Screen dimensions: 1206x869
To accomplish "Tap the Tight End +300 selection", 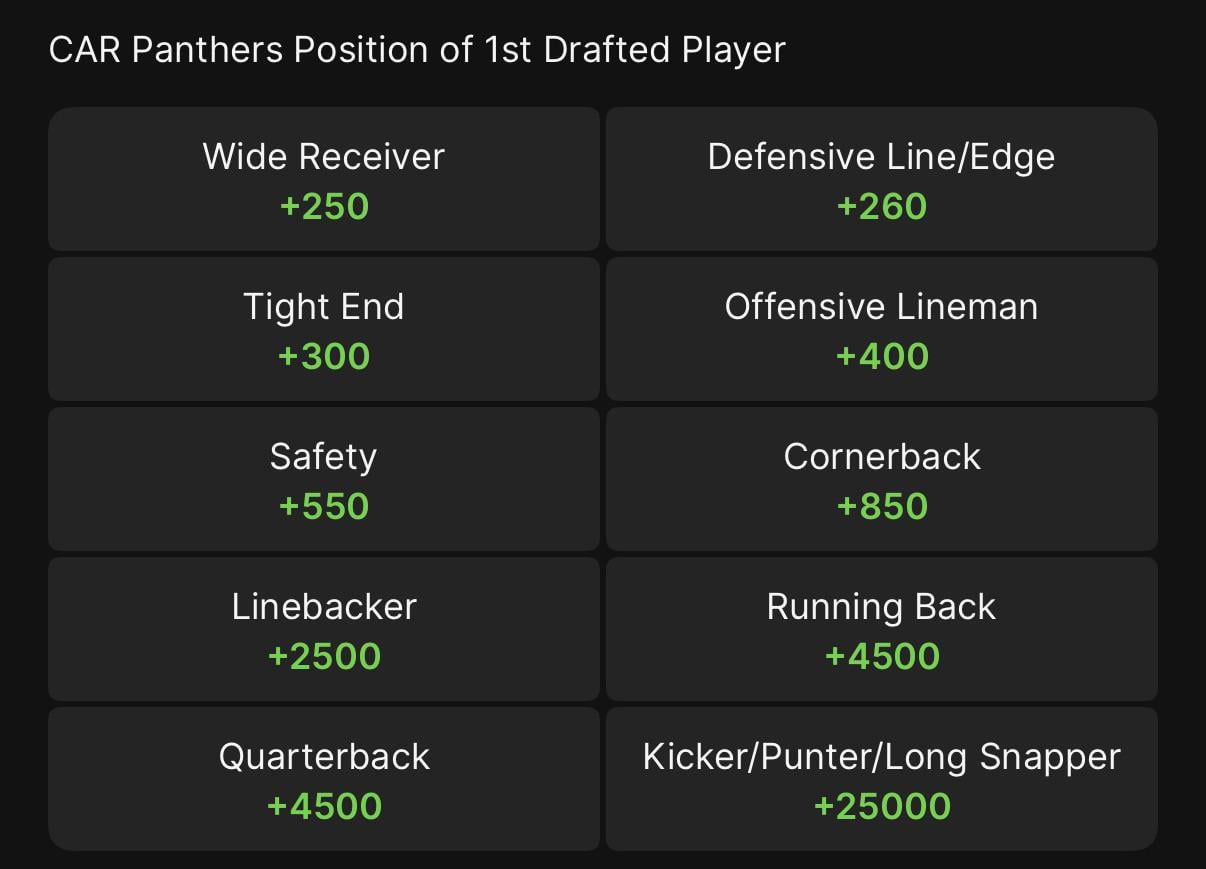I will pyautogui.click(x=323, y=328).
